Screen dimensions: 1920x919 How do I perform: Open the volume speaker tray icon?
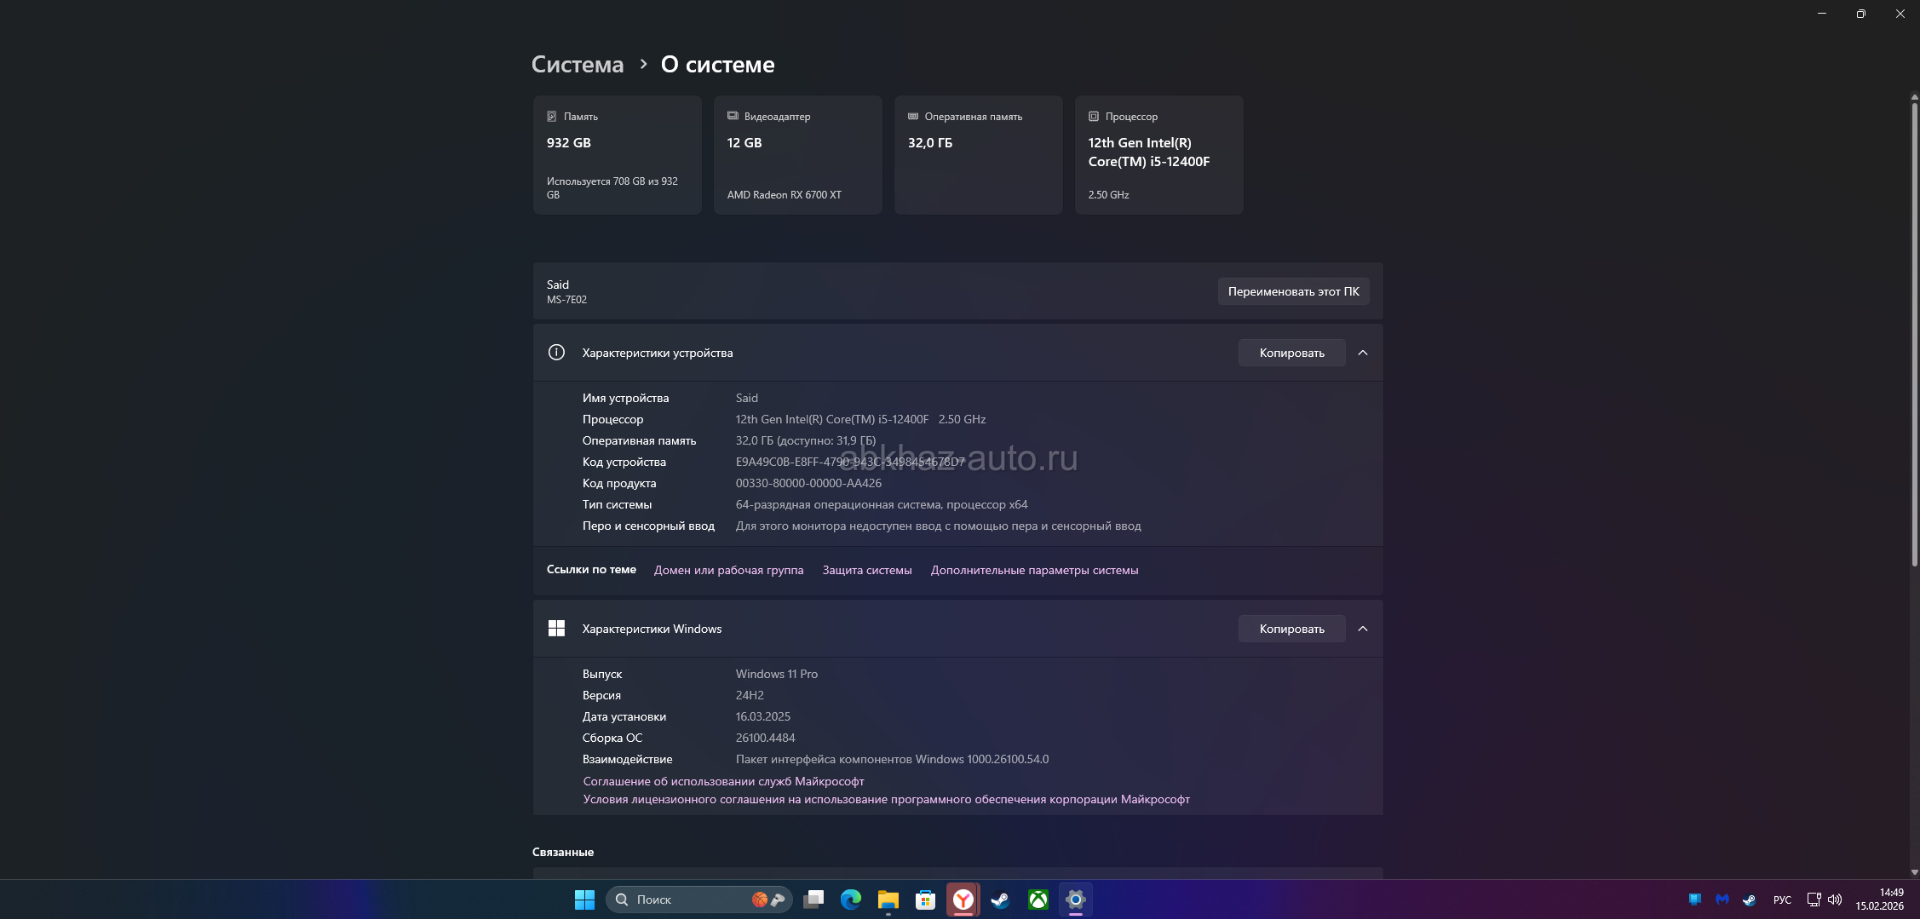pos(1835,900)
